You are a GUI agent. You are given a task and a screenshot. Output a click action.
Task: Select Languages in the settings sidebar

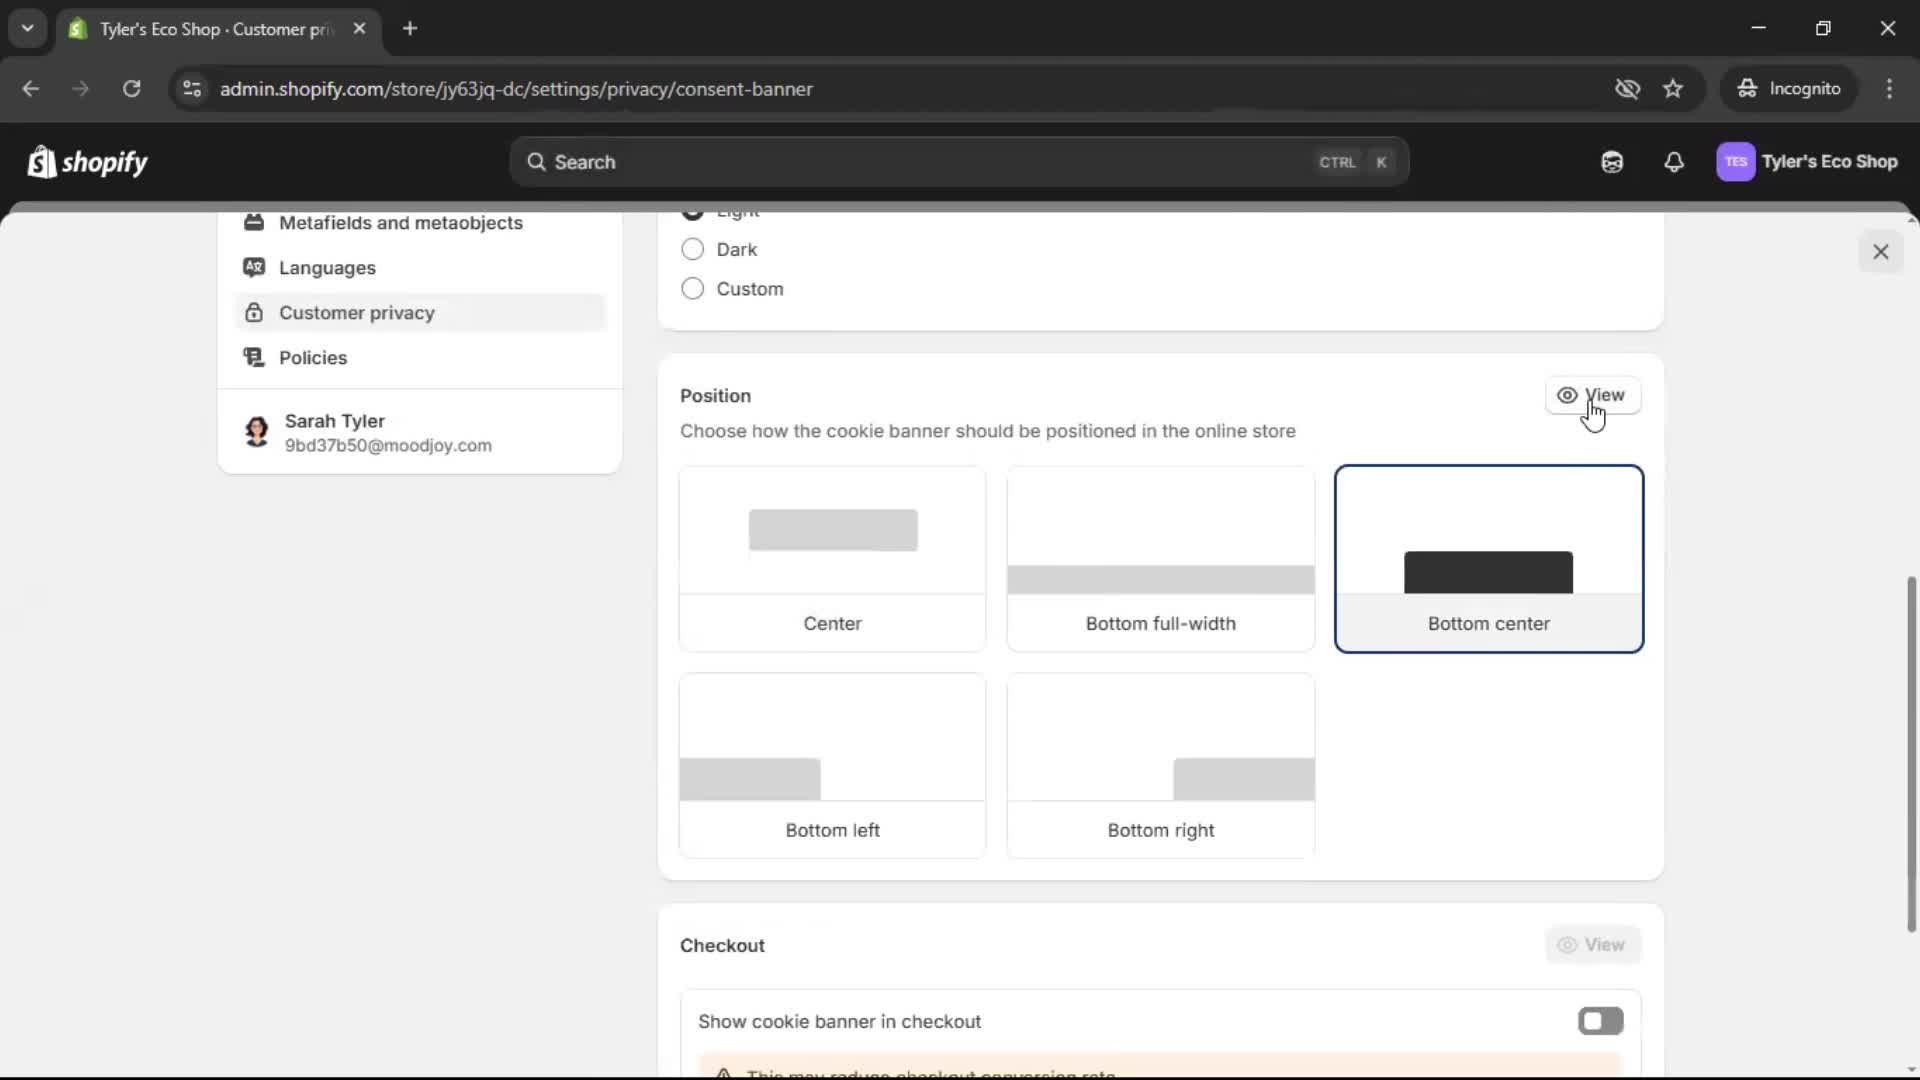pos(328,267)
